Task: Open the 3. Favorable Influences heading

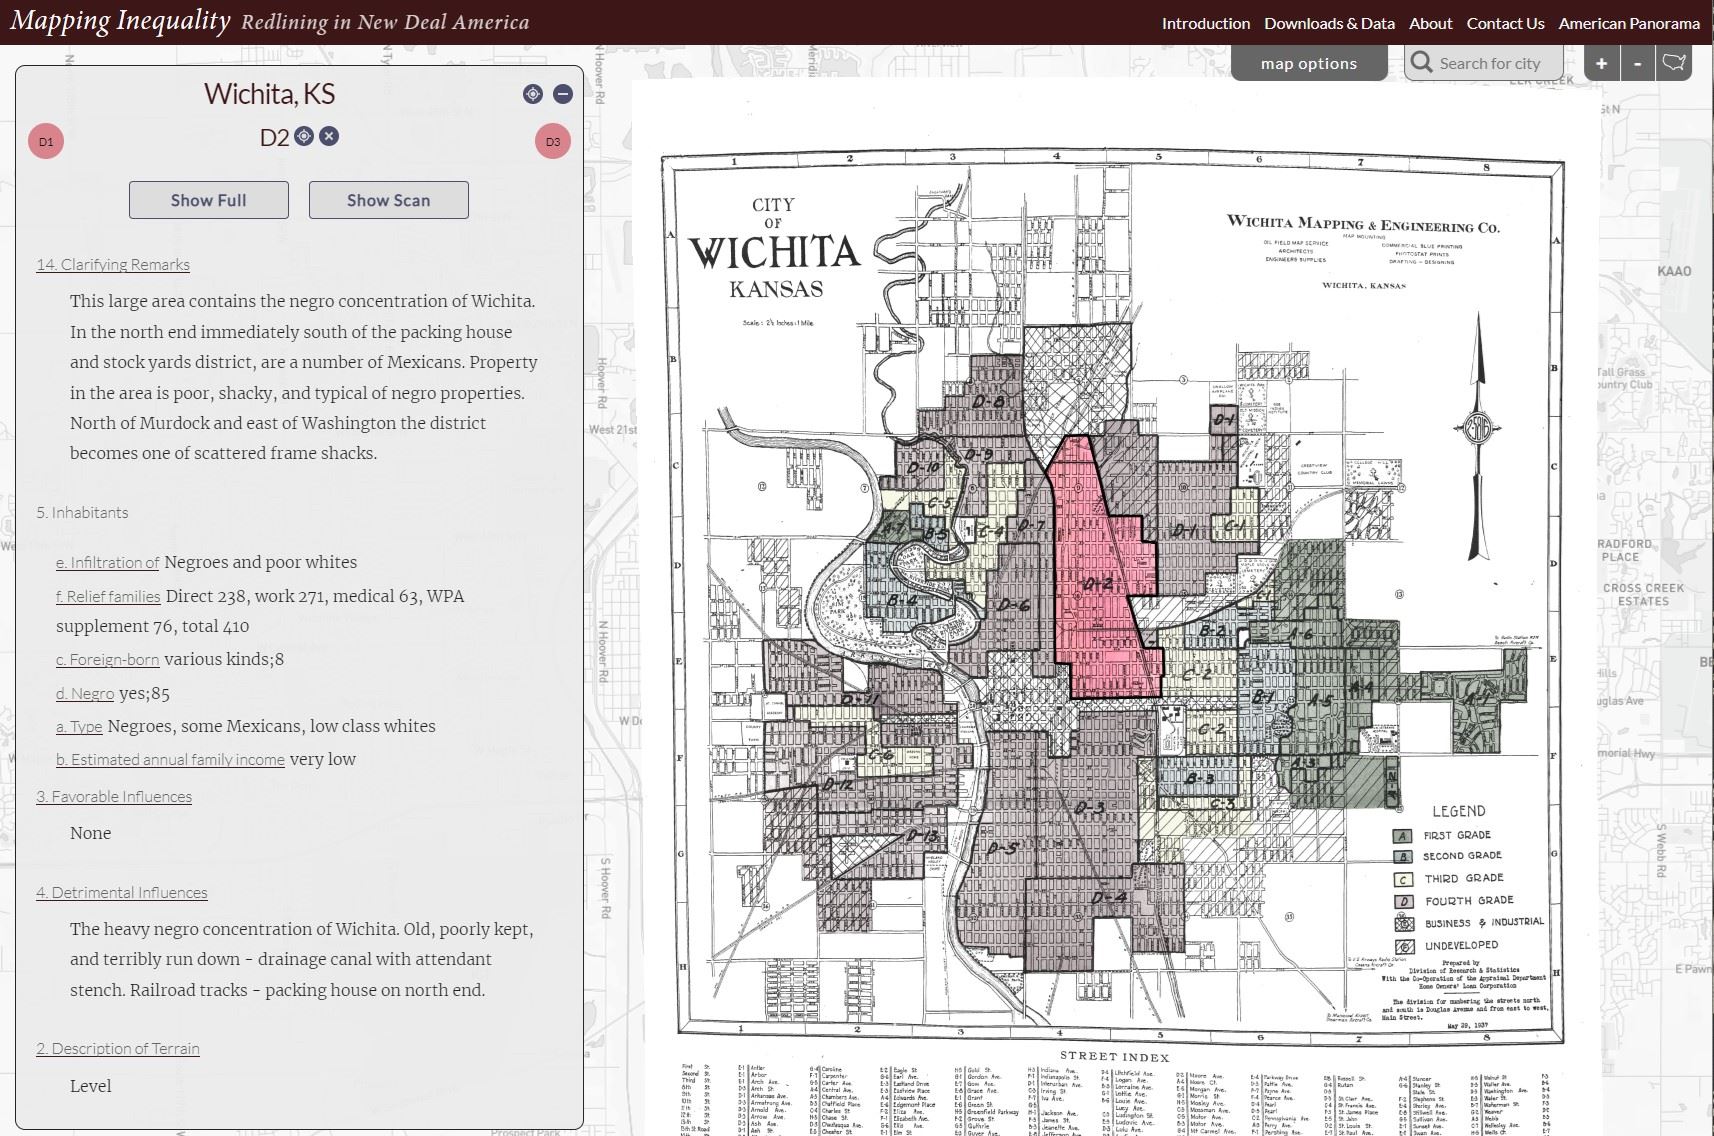Action: (114, 796)
